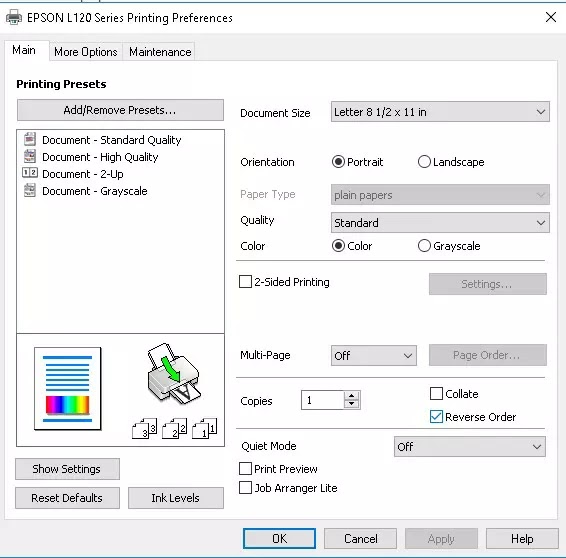Image resolution: width=566 pixels, height=558 pixels.
Task: Click the Page Order button
Action: click(488, 355)
